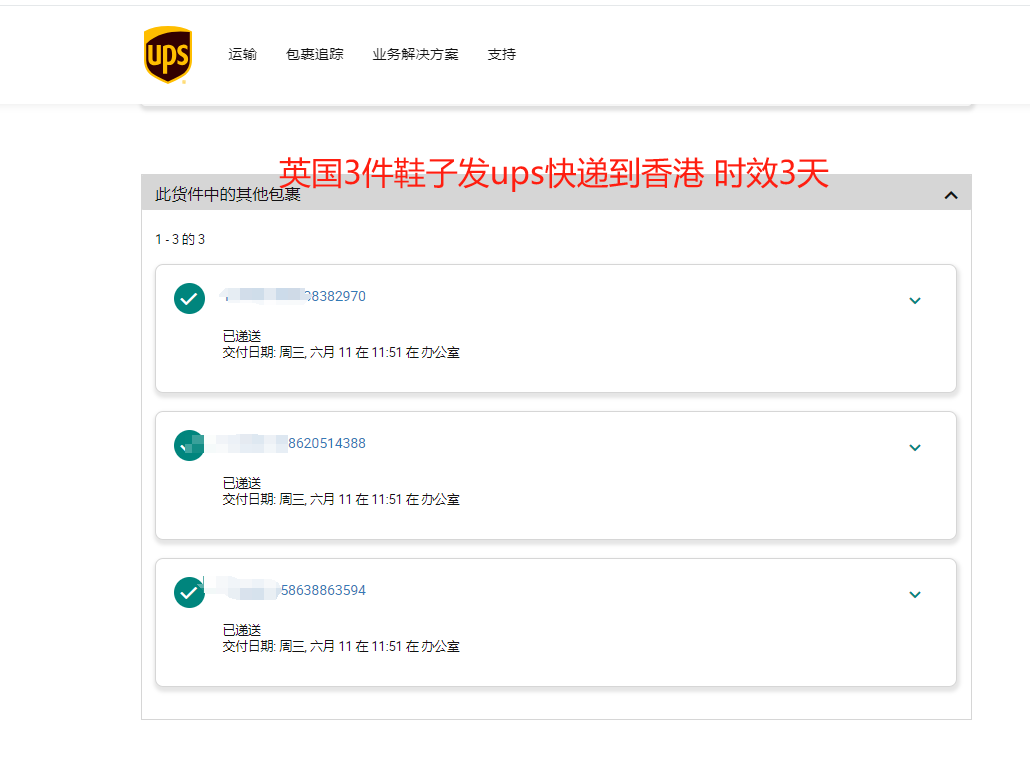Open the 包裹追踪 menu

[x=315, y=55]
